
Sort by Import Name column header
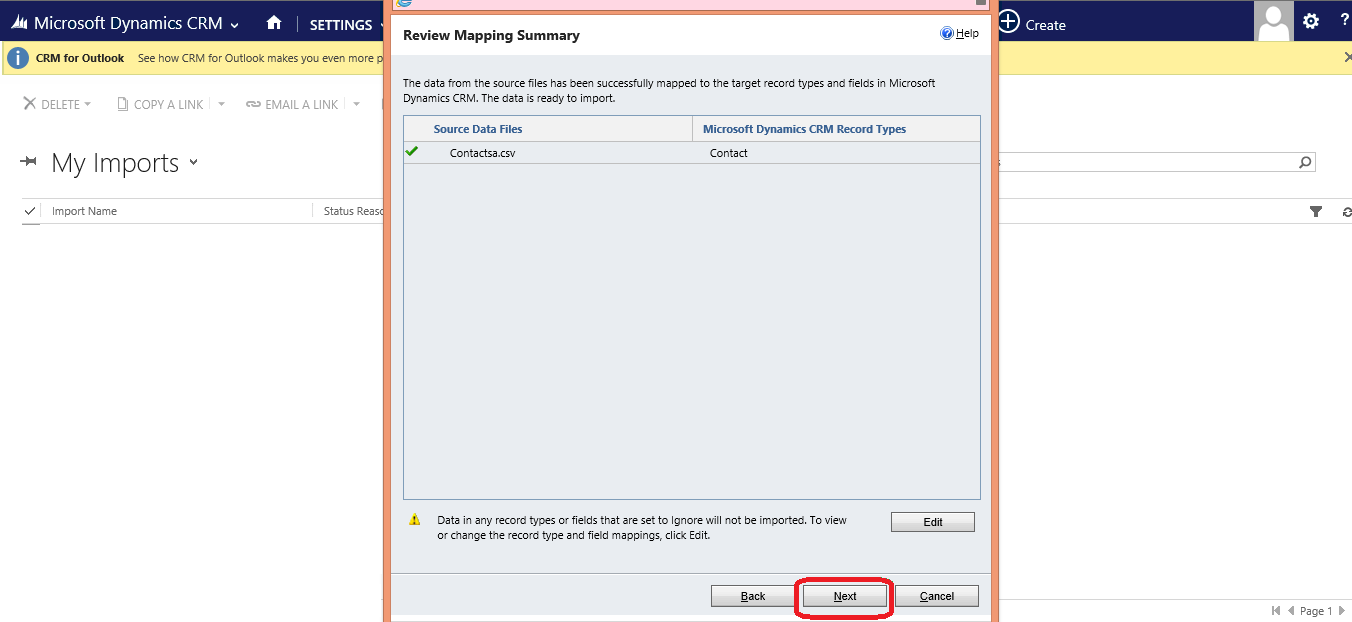click(84, 211)
